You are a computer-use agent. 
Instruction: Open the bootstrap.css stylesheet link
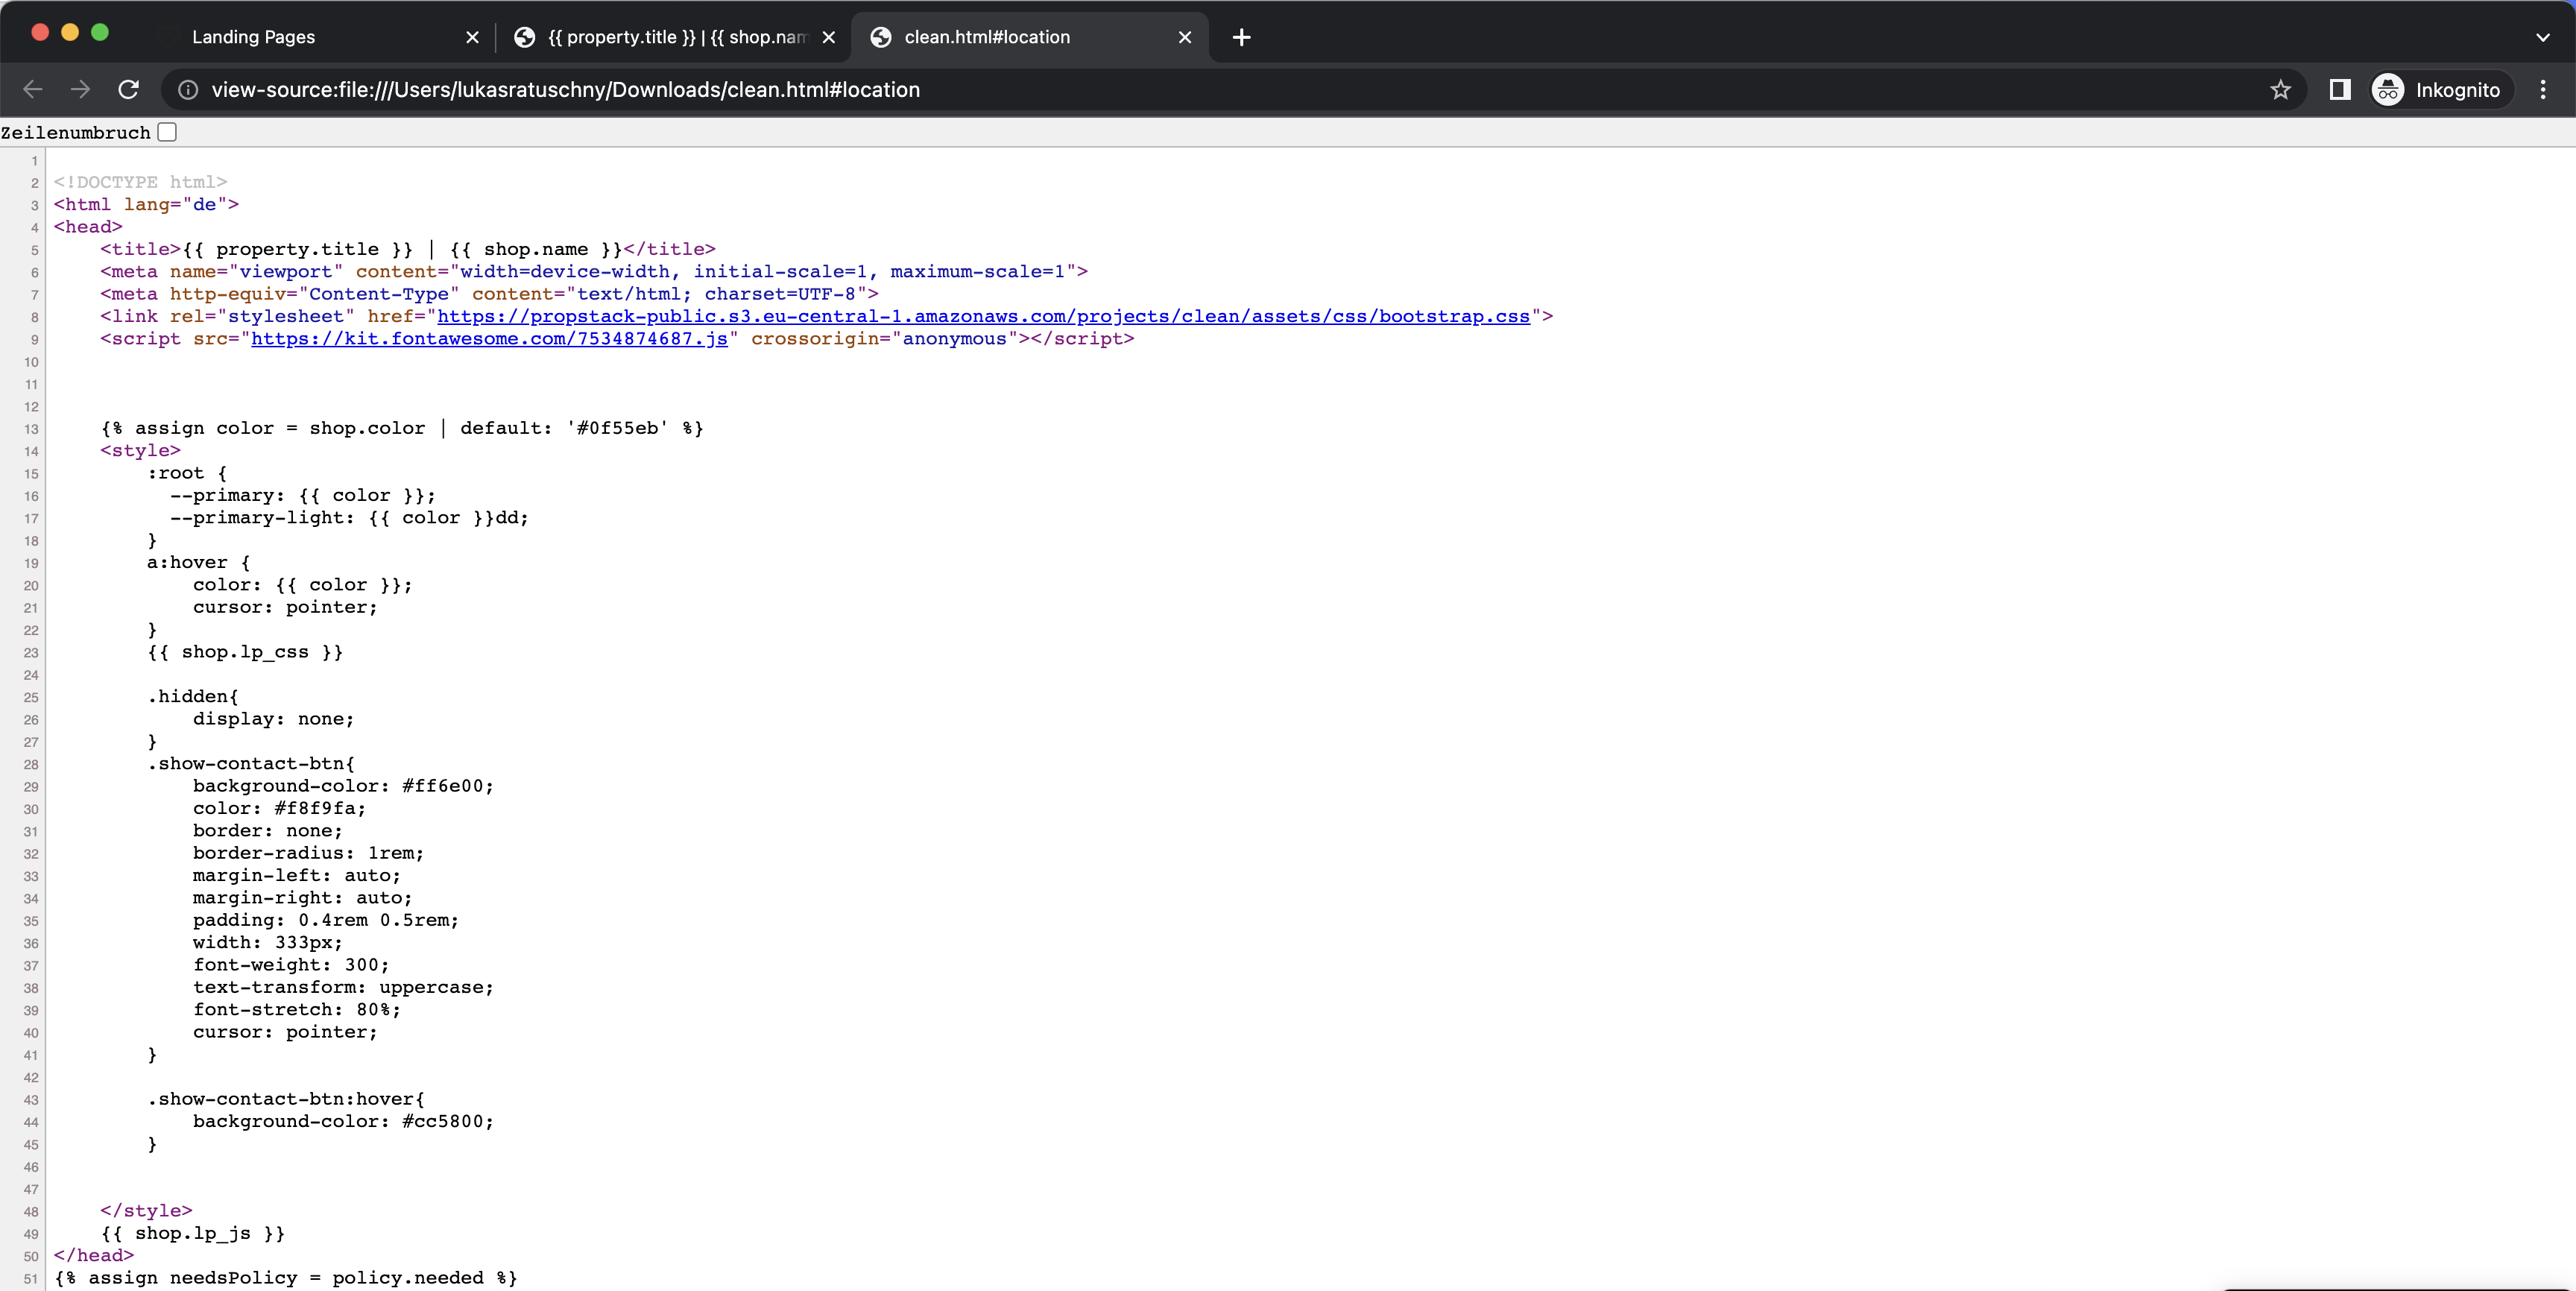[x=983, y=316]
